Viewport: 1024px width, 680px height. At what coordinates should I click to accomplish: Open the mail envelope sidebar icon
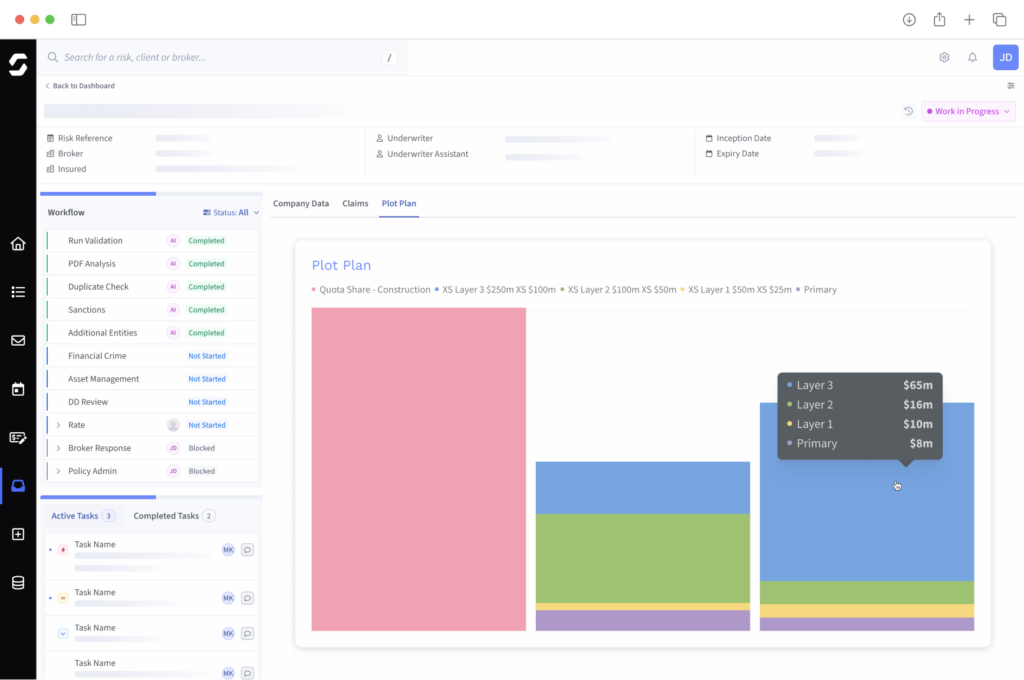click(18, 340)
